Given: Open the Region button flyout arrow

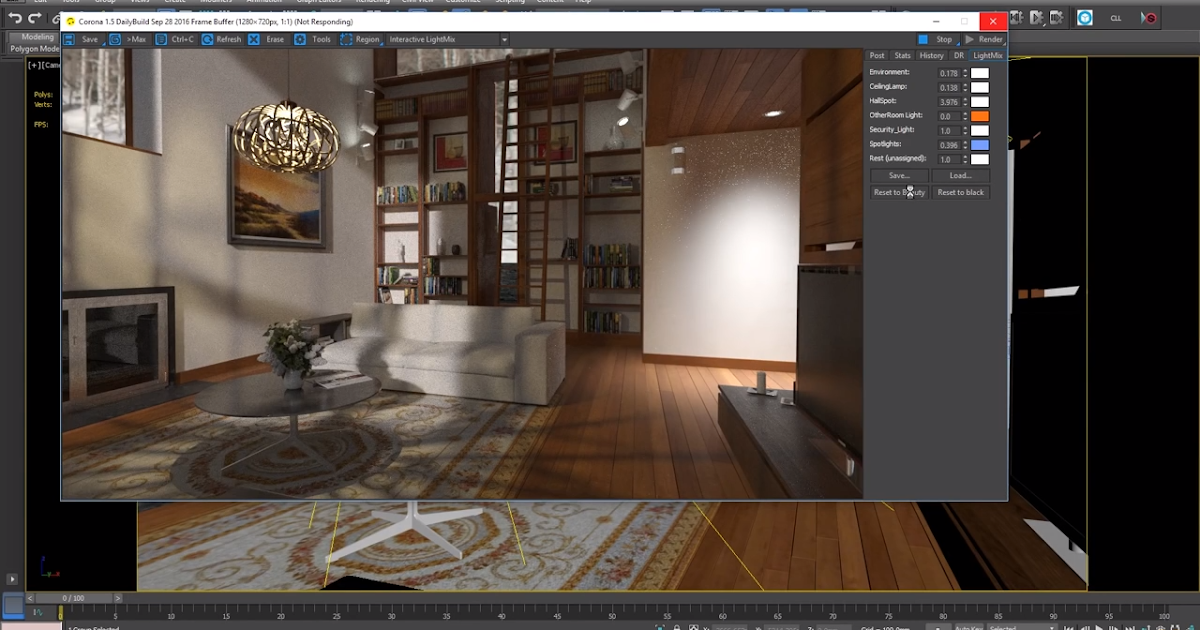Looking at the screenshot, I should click(x=382, y=42).
